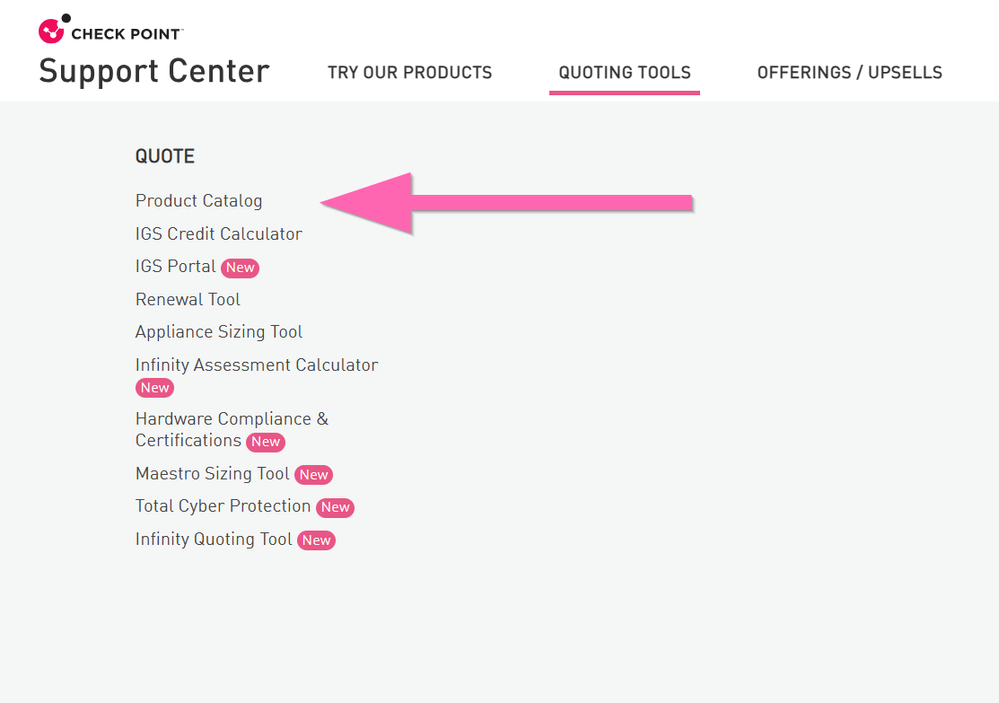Select the QUOTING TOOLS tab
Image resolution: width=999 pixels, height=703 pixels.
[x=624, y=73]
